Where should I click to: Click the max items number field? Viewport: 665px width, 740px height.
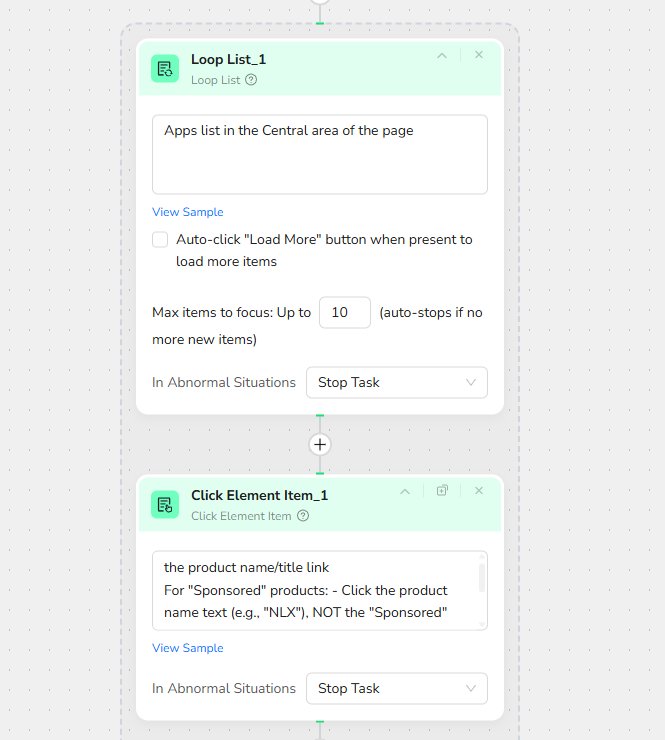(344, 312)
